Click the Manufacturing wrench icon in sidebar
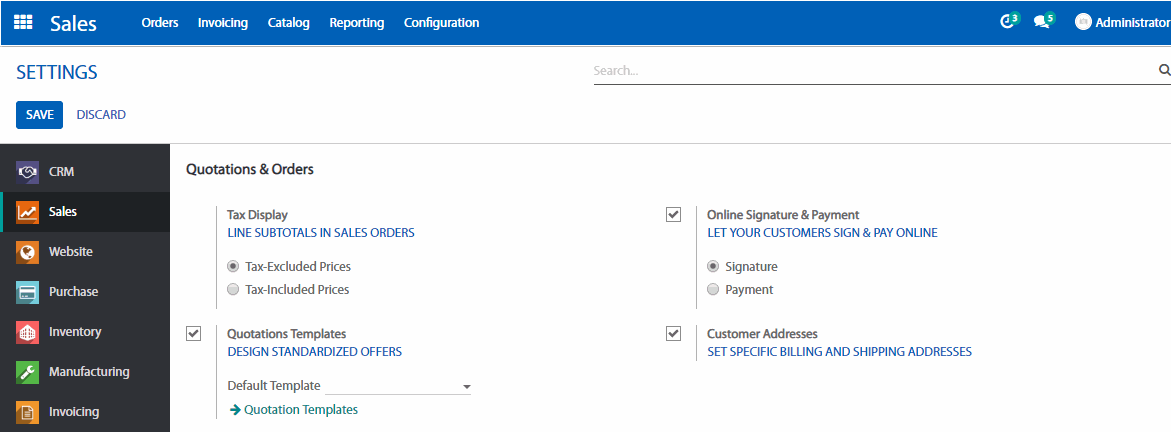Viewport: 1171px width, 432px height. click(x=28, y=372)
